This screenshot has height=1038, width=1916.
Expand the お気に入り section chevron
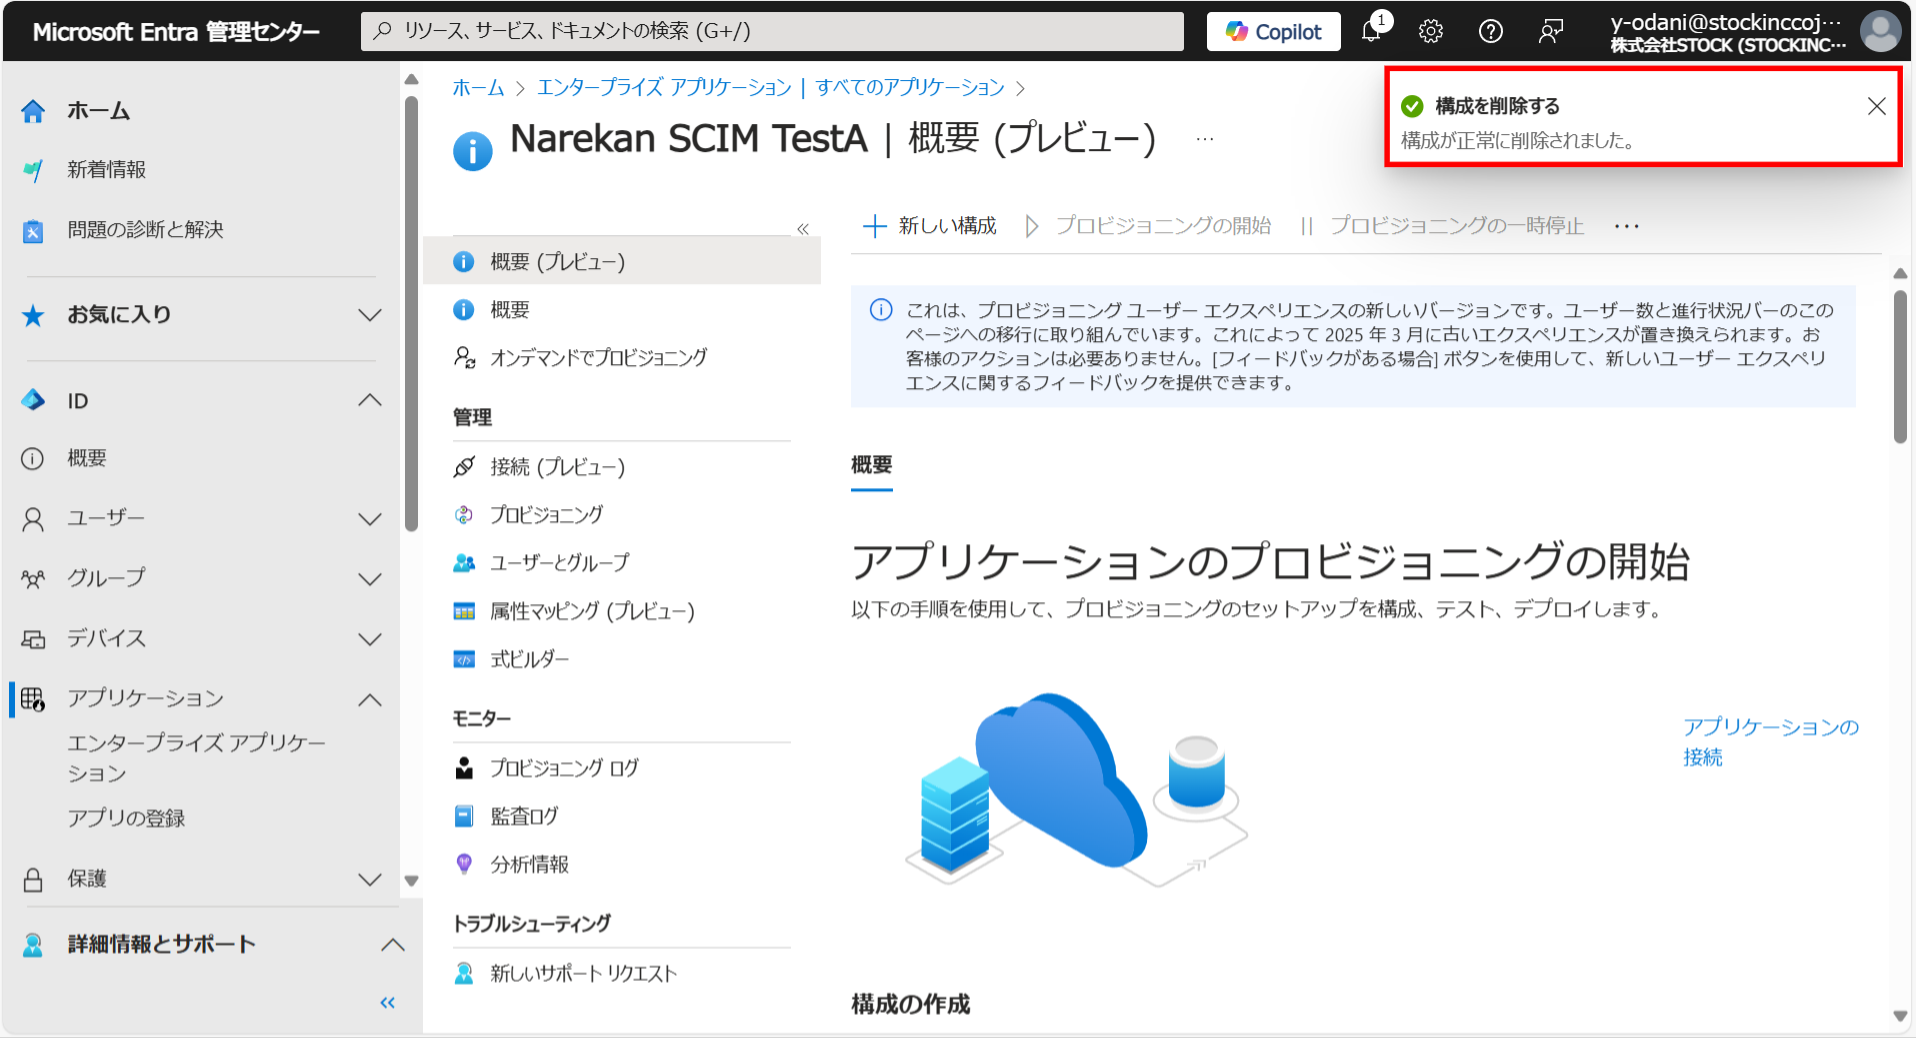370,315
